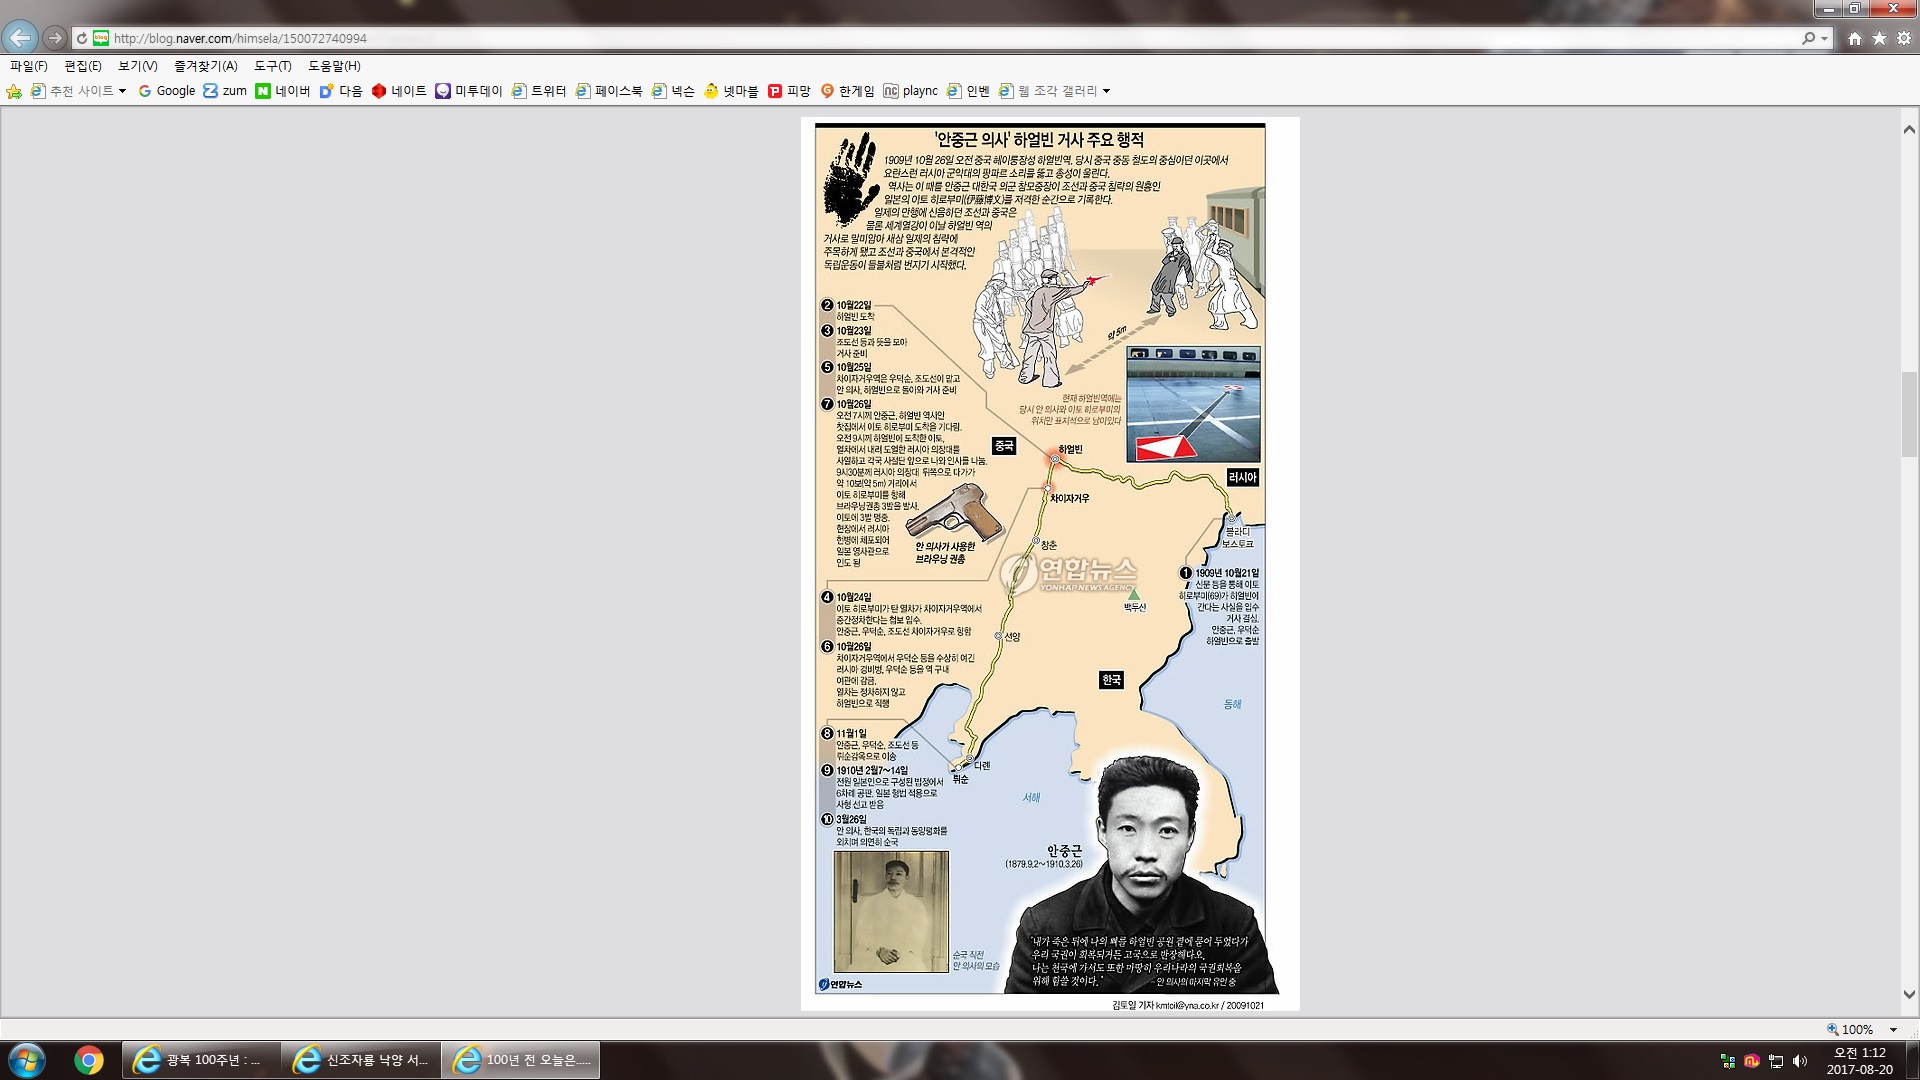Open the search provider dropdown arrow
1920x1080 pixels.
tap(1825, 38)
